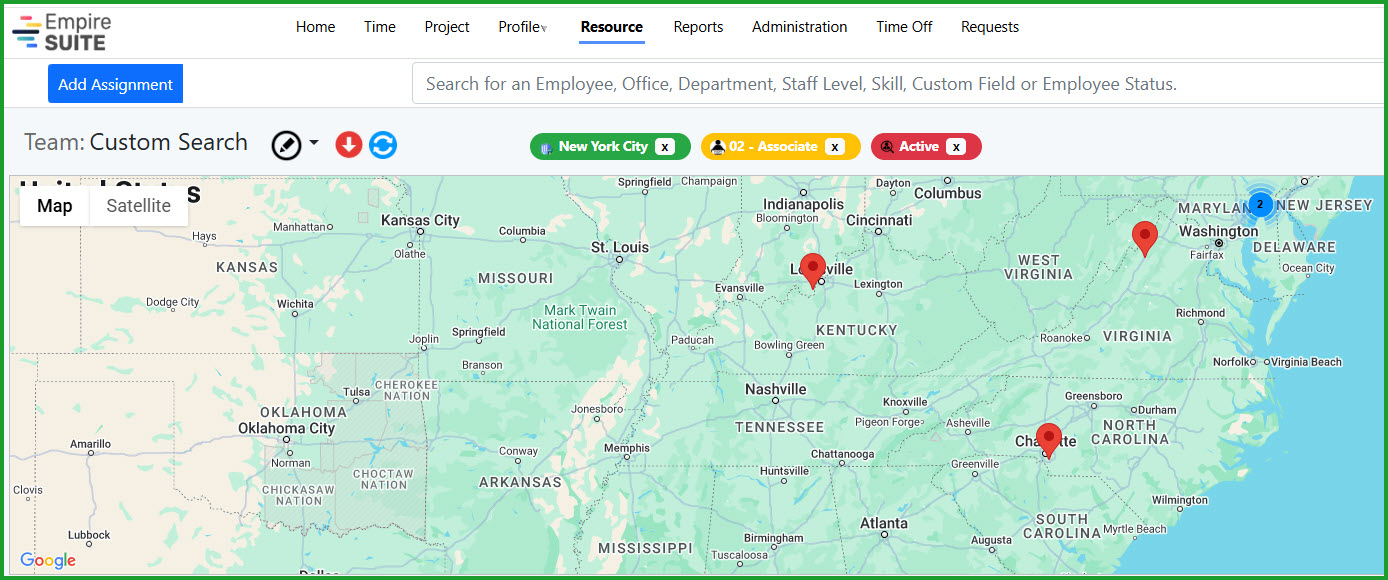
Task: Click the Google logo on the map
Action: click(48, 561)
